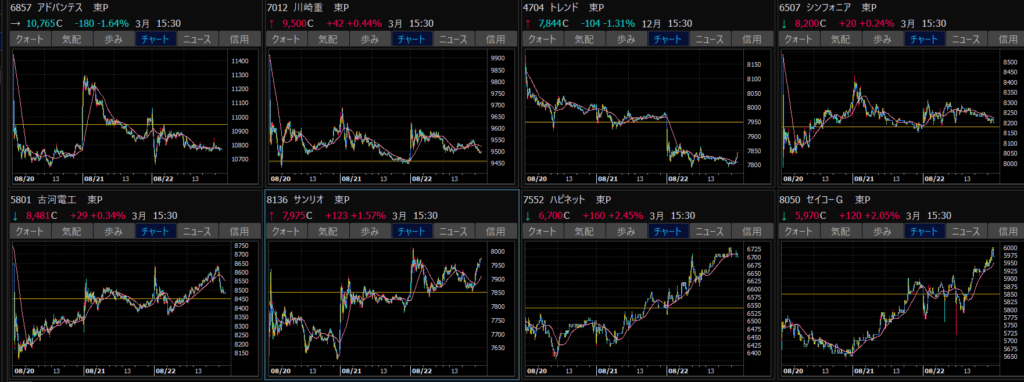This screenshot has width=1024, height=382.
Task: Switch to 気配 tab for セイコーG
Action: pos(840,231)
